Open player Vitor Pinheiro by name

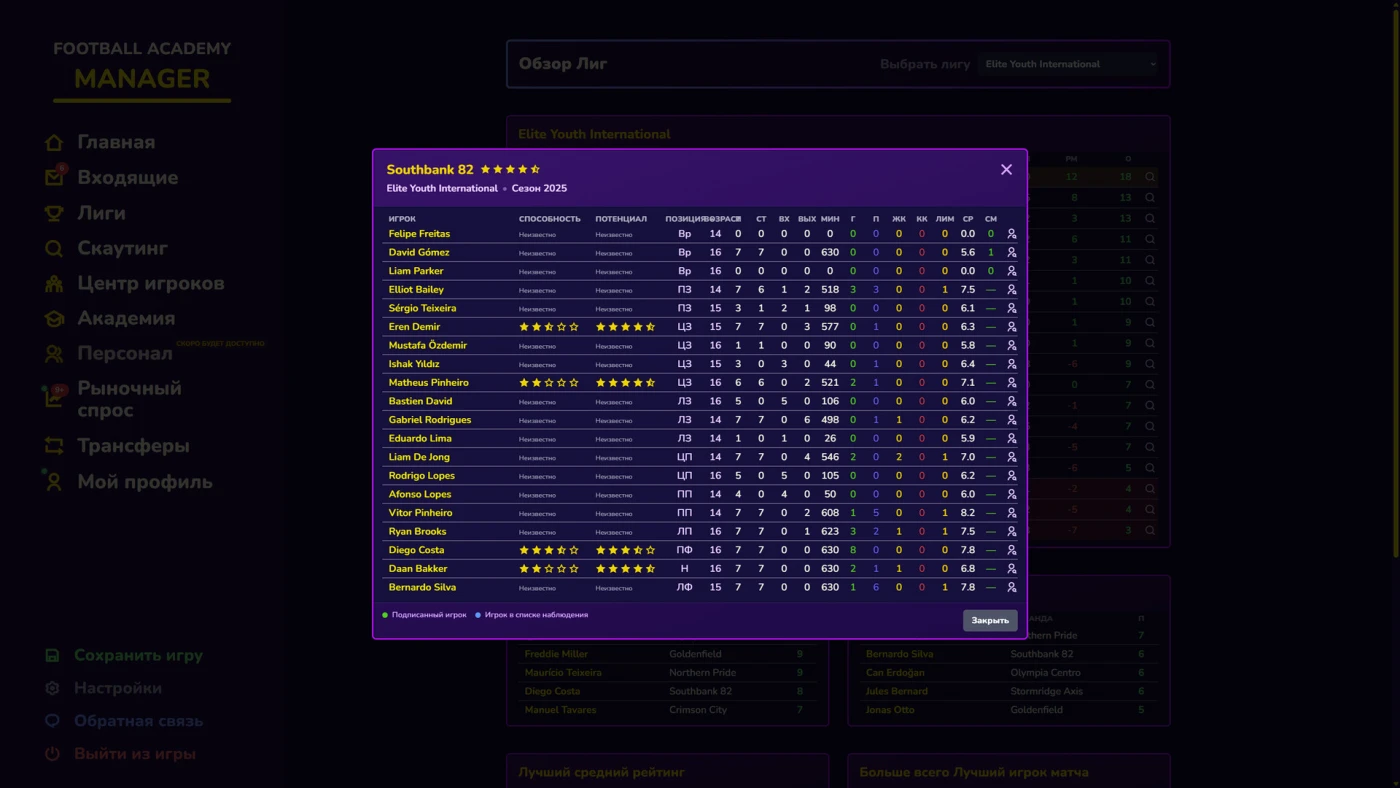tap(420, 513)
